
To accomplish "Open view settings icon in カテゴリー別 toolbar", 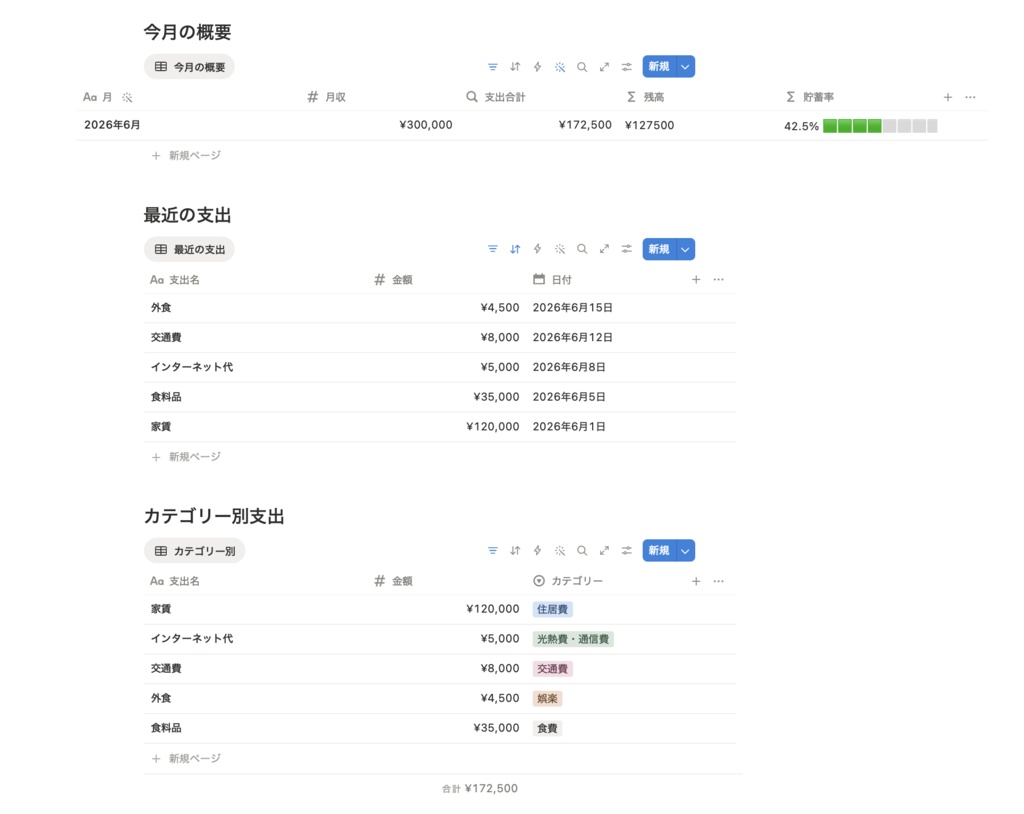I will pyautogui.click(x=626, y=551).
